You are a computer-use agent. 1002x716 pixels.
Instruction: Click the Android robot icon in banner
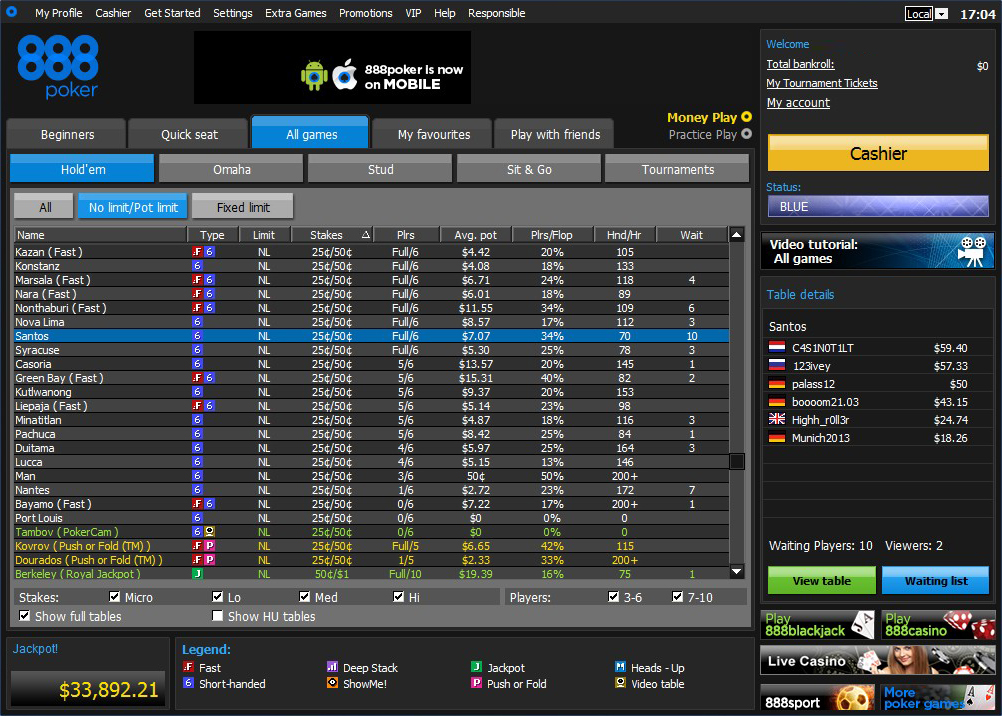click(314, 75)
